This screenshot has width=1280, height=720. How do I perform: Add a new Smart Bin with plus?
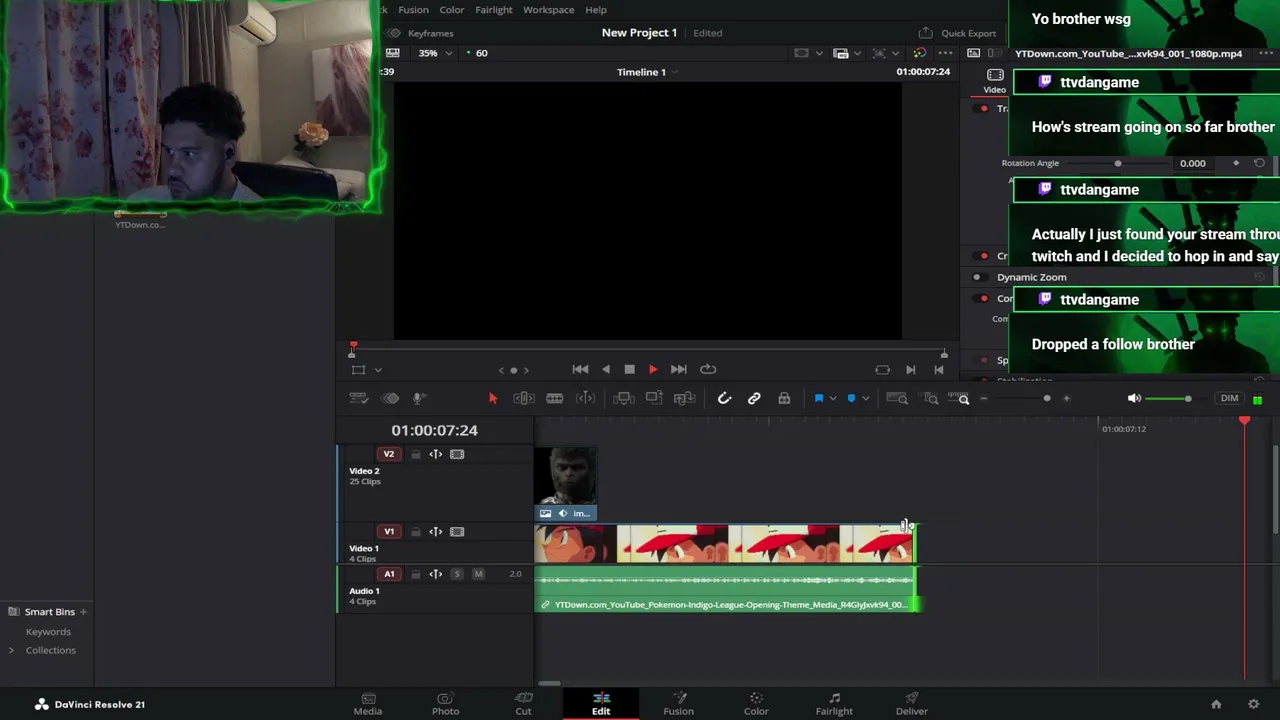(83, 612)
